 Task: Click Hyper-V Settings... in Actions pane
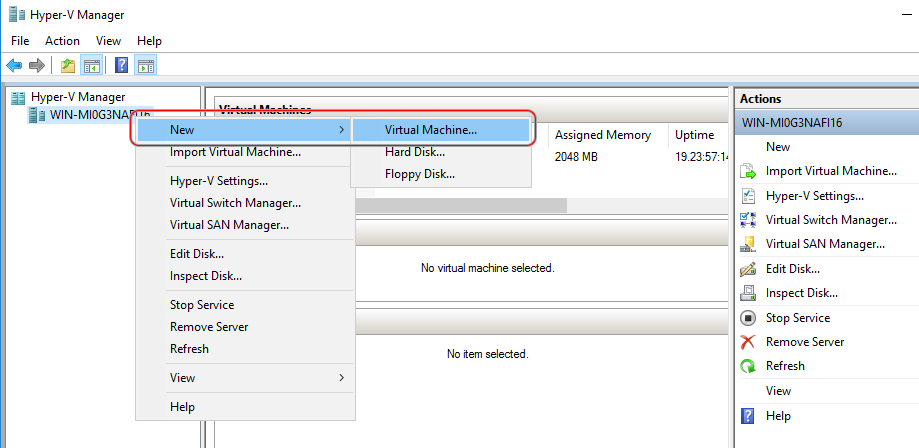815,196
